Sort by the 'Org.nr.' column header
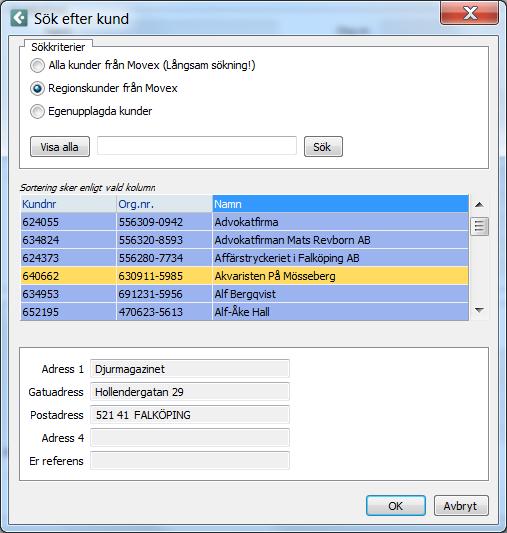This screenshot has width=507, height=533. click(164, 204)
